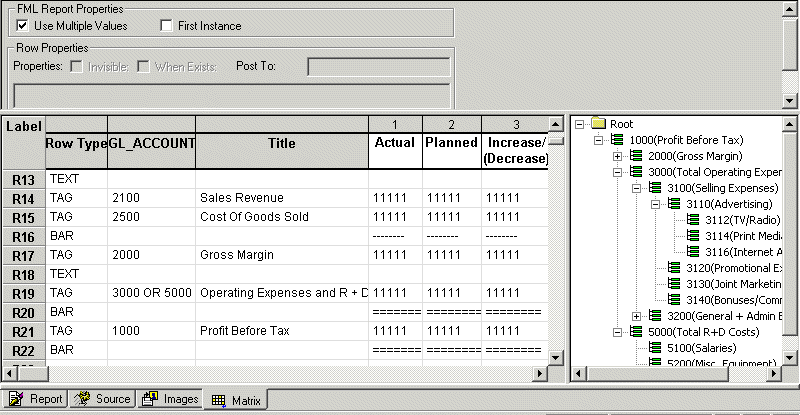
Task: Select row header R21
Action: point(23,332)
